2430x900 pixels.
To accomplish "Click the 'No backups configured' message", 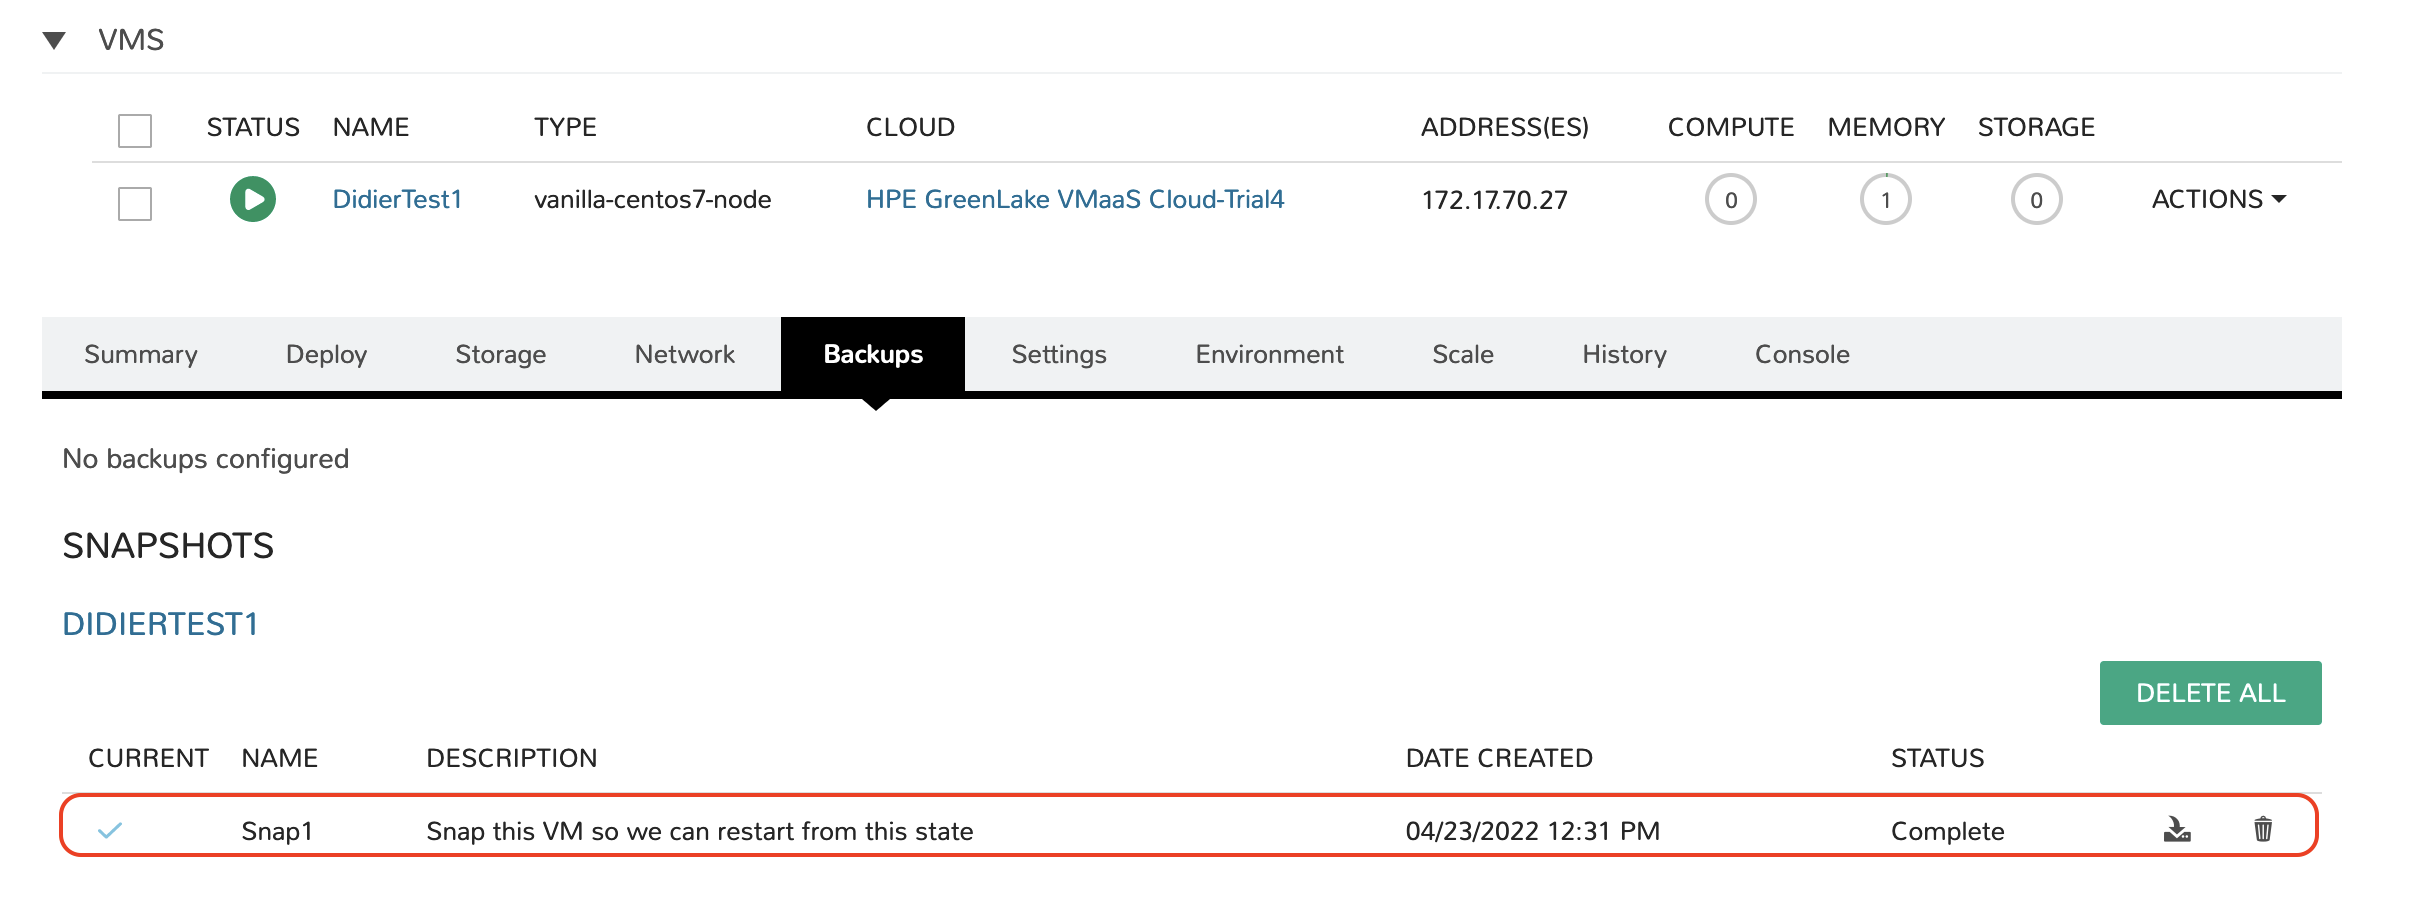I will point(206,459).
